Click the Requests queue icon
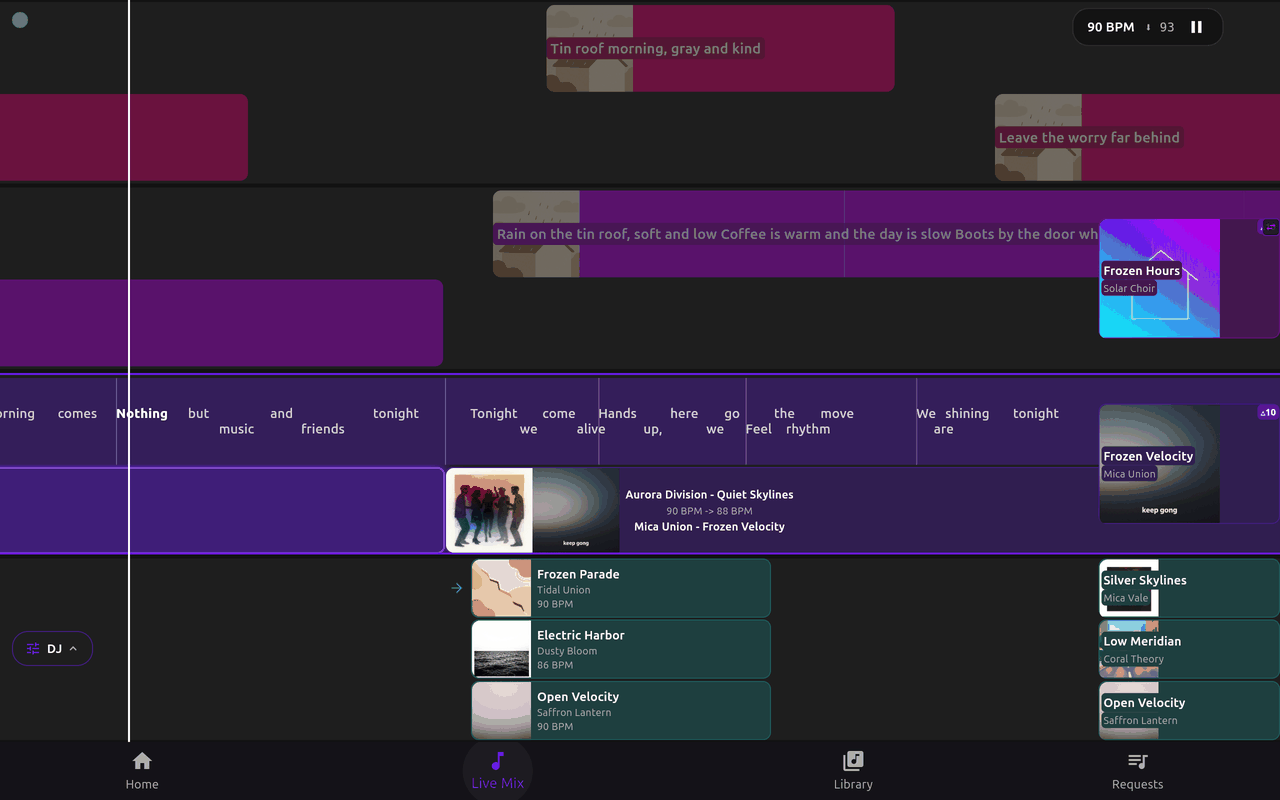This screenshot has height=800, width=1280. [1138, 761]
